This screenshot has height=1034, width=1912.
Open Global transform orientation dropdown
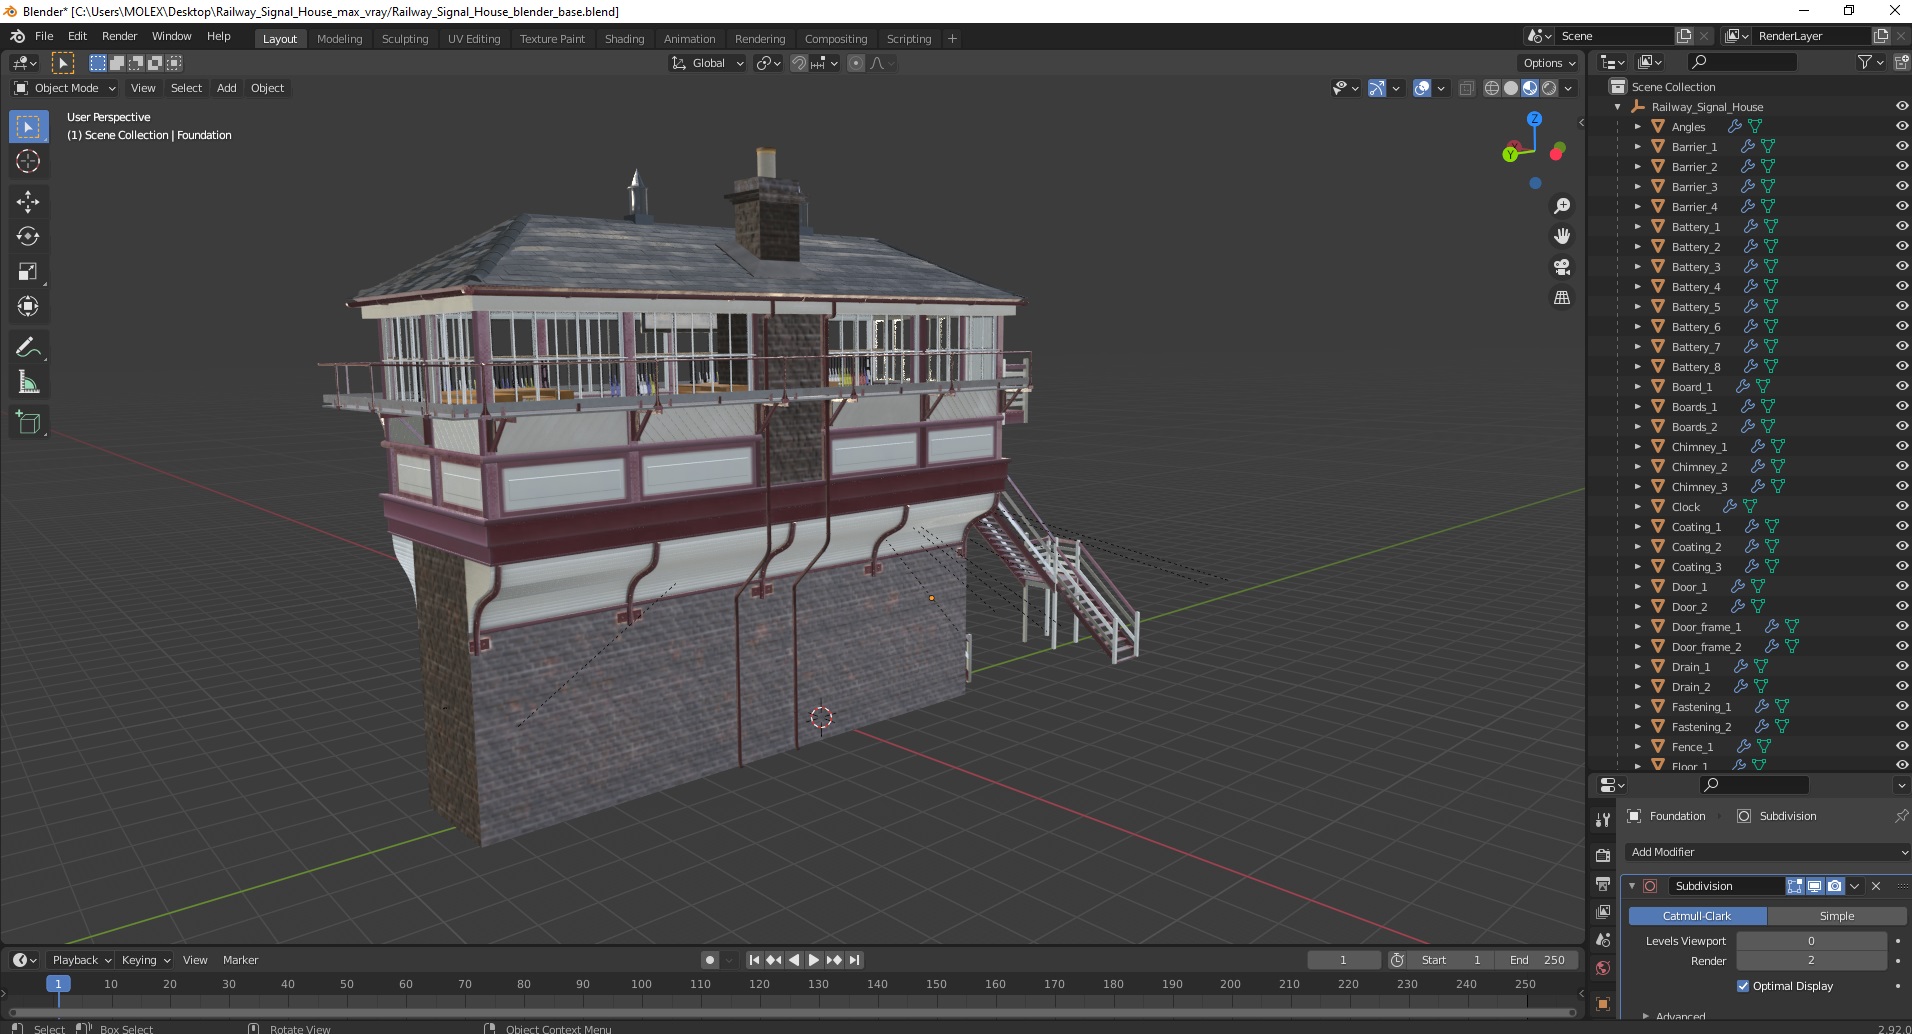[x=707, y=63]
